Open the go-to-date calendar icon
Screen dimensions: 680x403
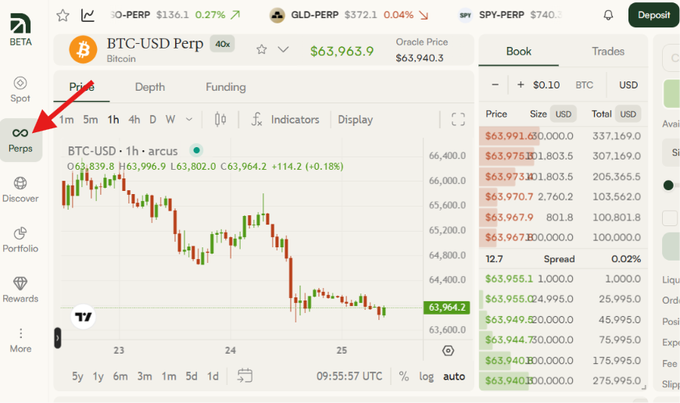pos(245,376)
